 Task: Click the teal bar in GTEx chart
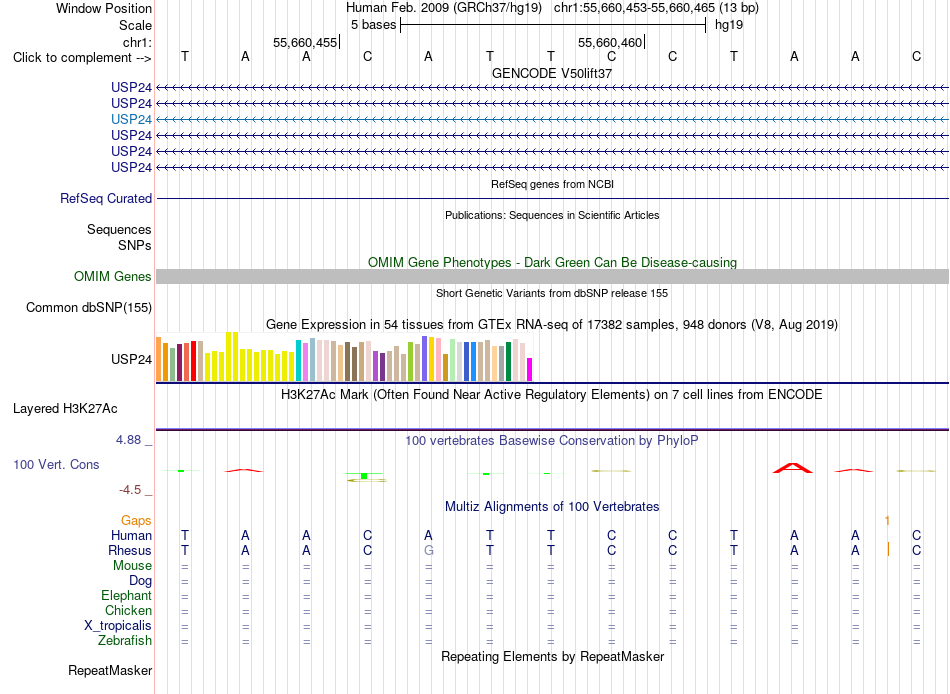coord(298,361)
